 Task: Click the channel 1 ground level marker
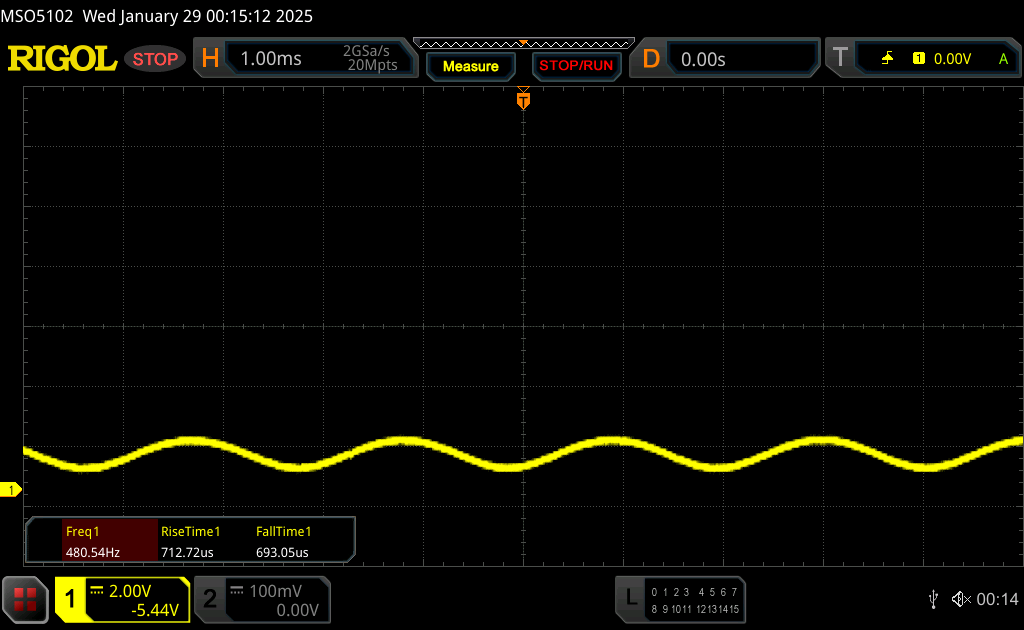point(12,490)
